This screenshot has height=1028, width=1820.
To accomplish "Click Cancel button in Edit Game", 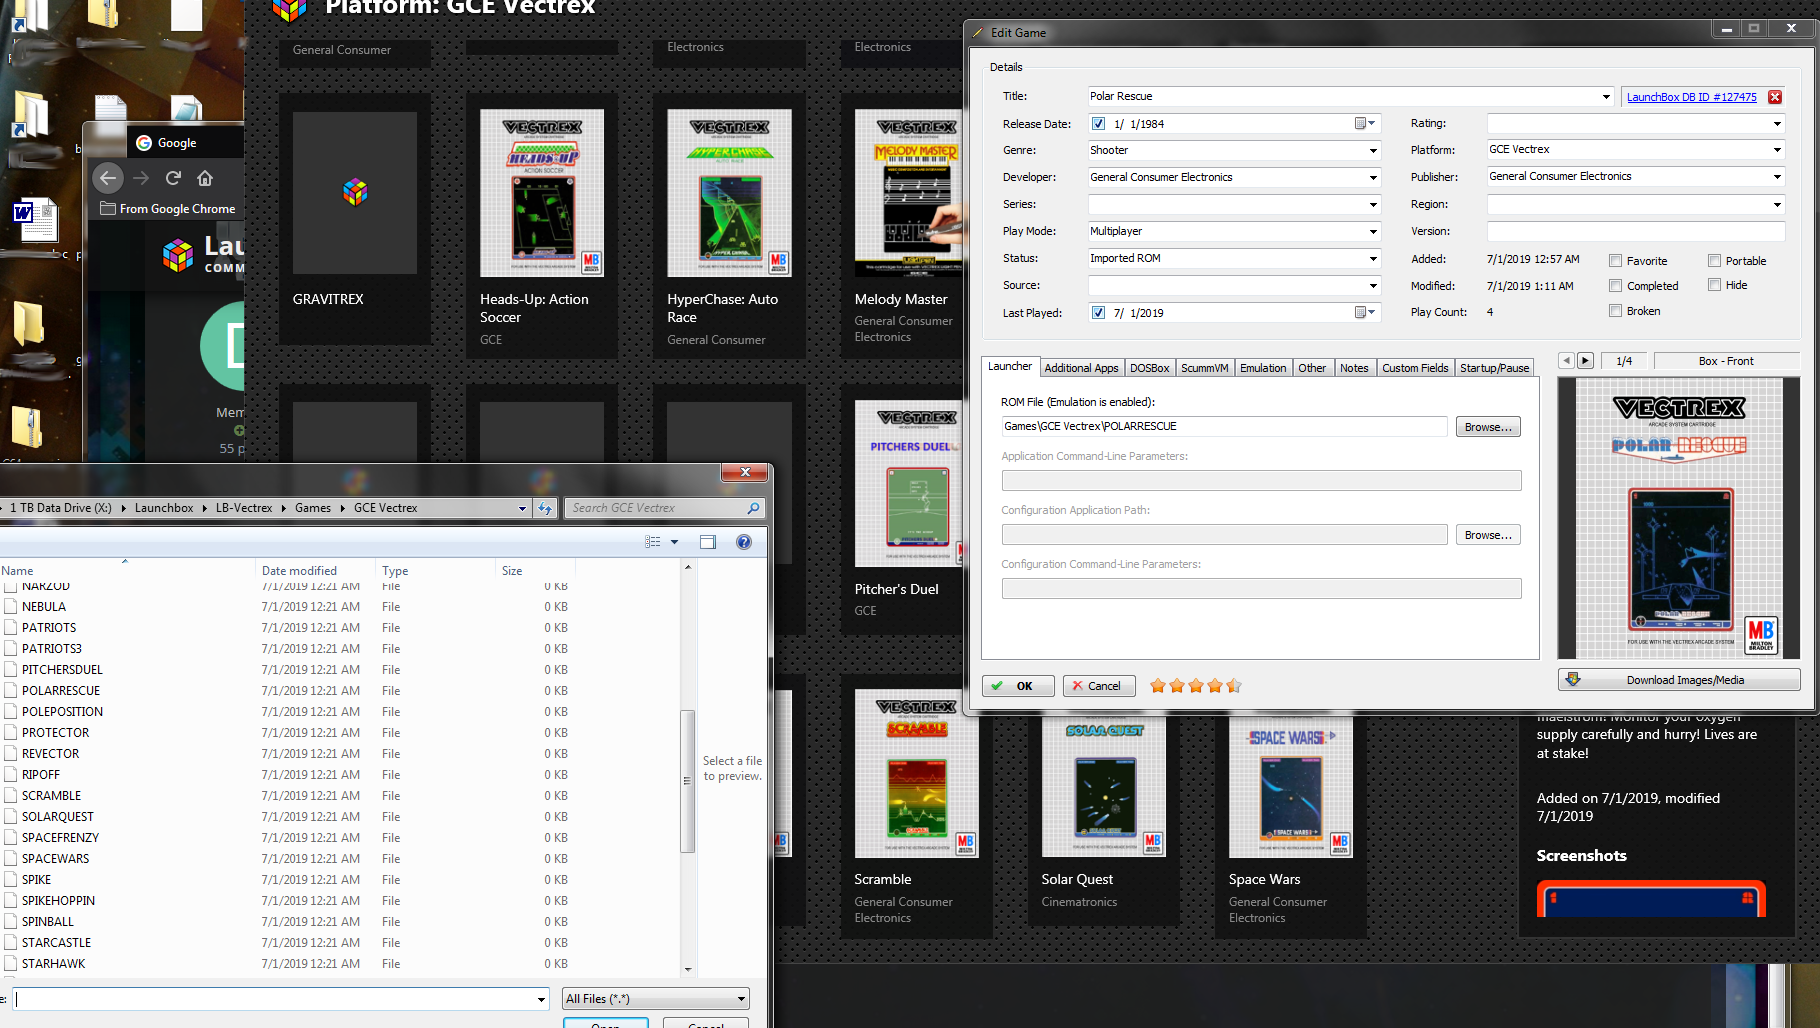I will (x=1098, y=686).
